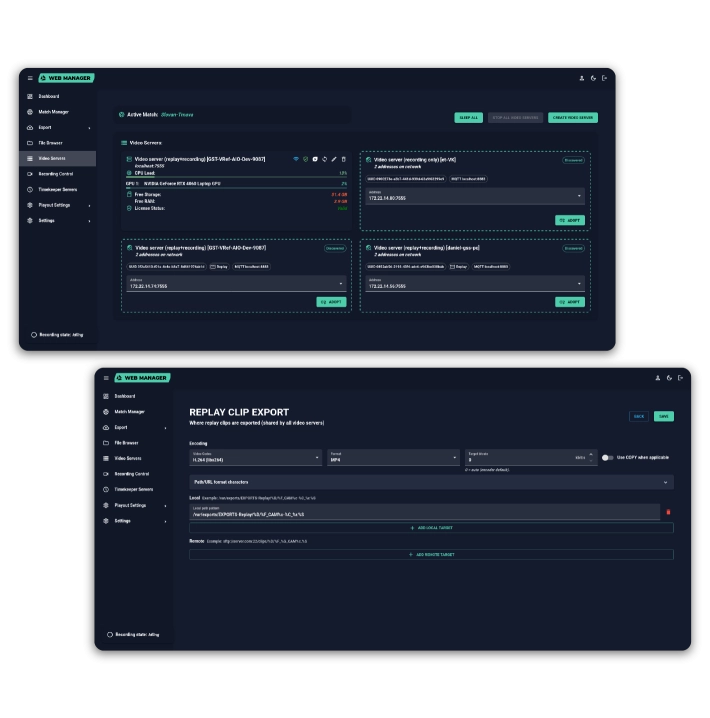Select highlighted Video Servers sidebar item in top window
The width and height of the screenshot is (710, 718).
[58, 158]
